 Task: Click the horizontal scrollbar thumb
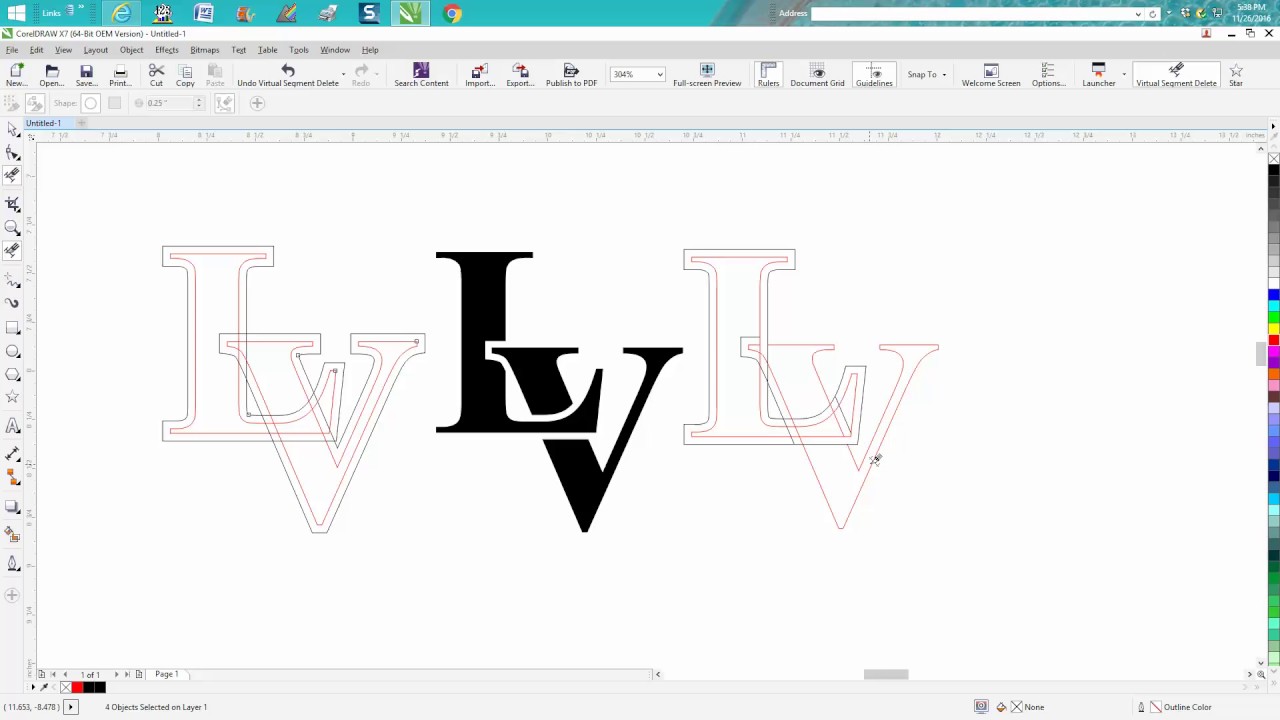coord(885,674)
